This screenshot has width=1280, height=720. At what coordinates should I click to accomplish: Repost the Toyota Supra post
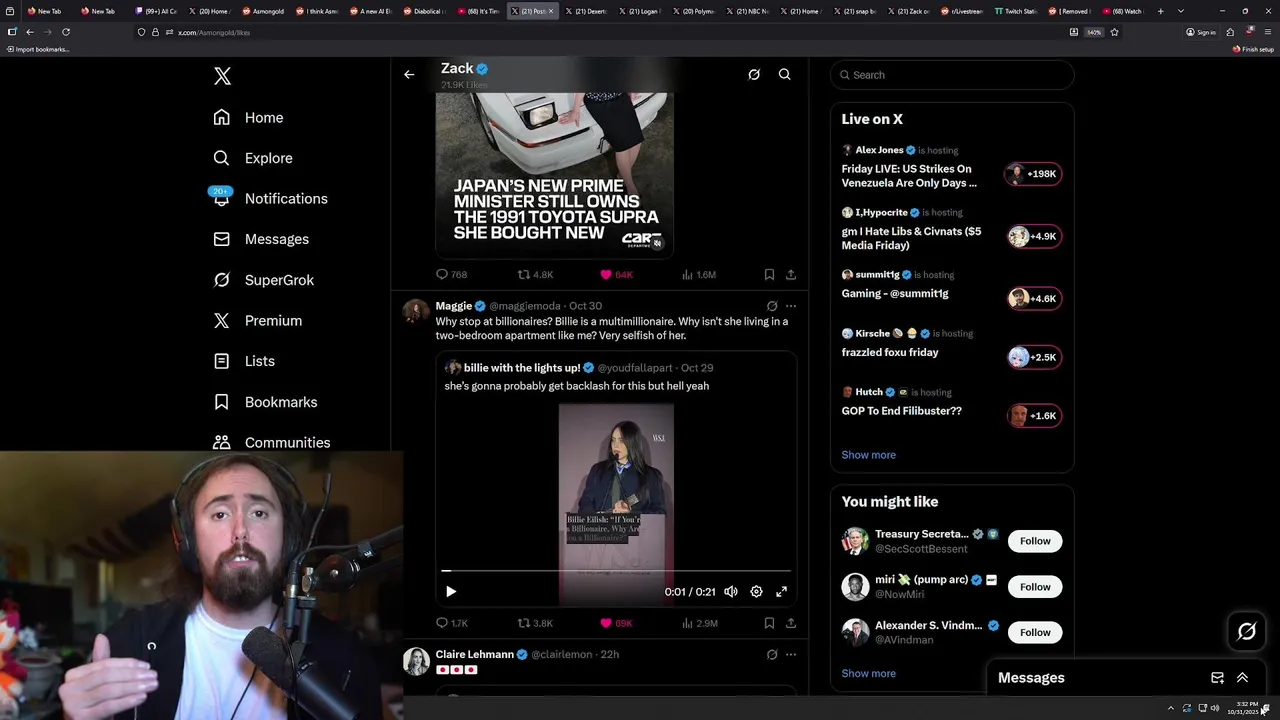535,274
